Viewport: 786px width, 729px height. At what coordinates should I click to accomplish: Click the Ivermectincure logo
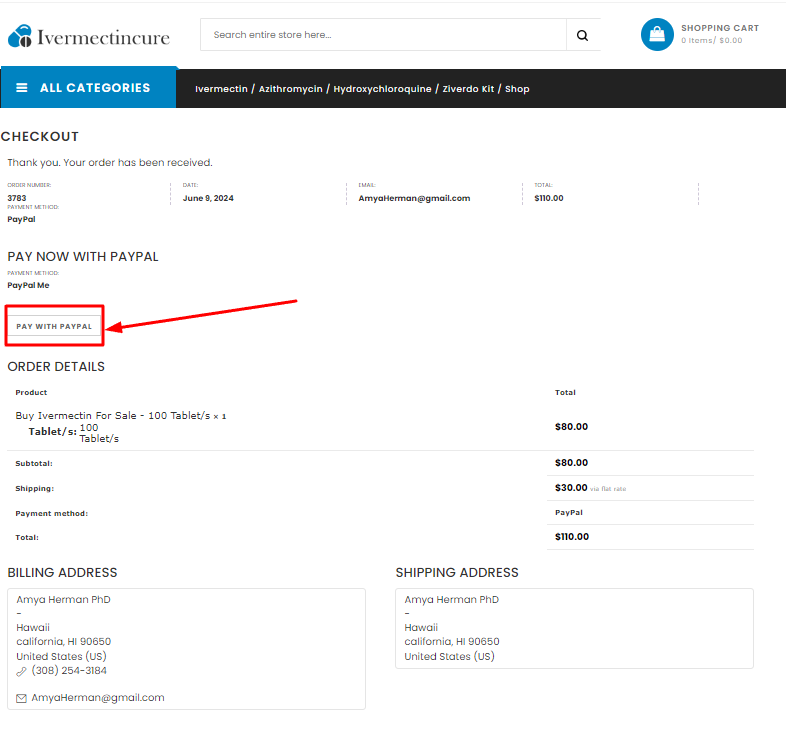89,37
